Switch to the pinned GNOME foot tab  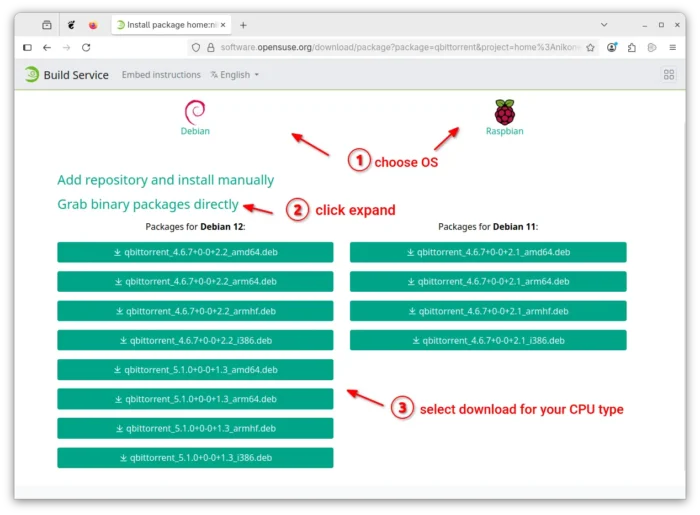71,25
